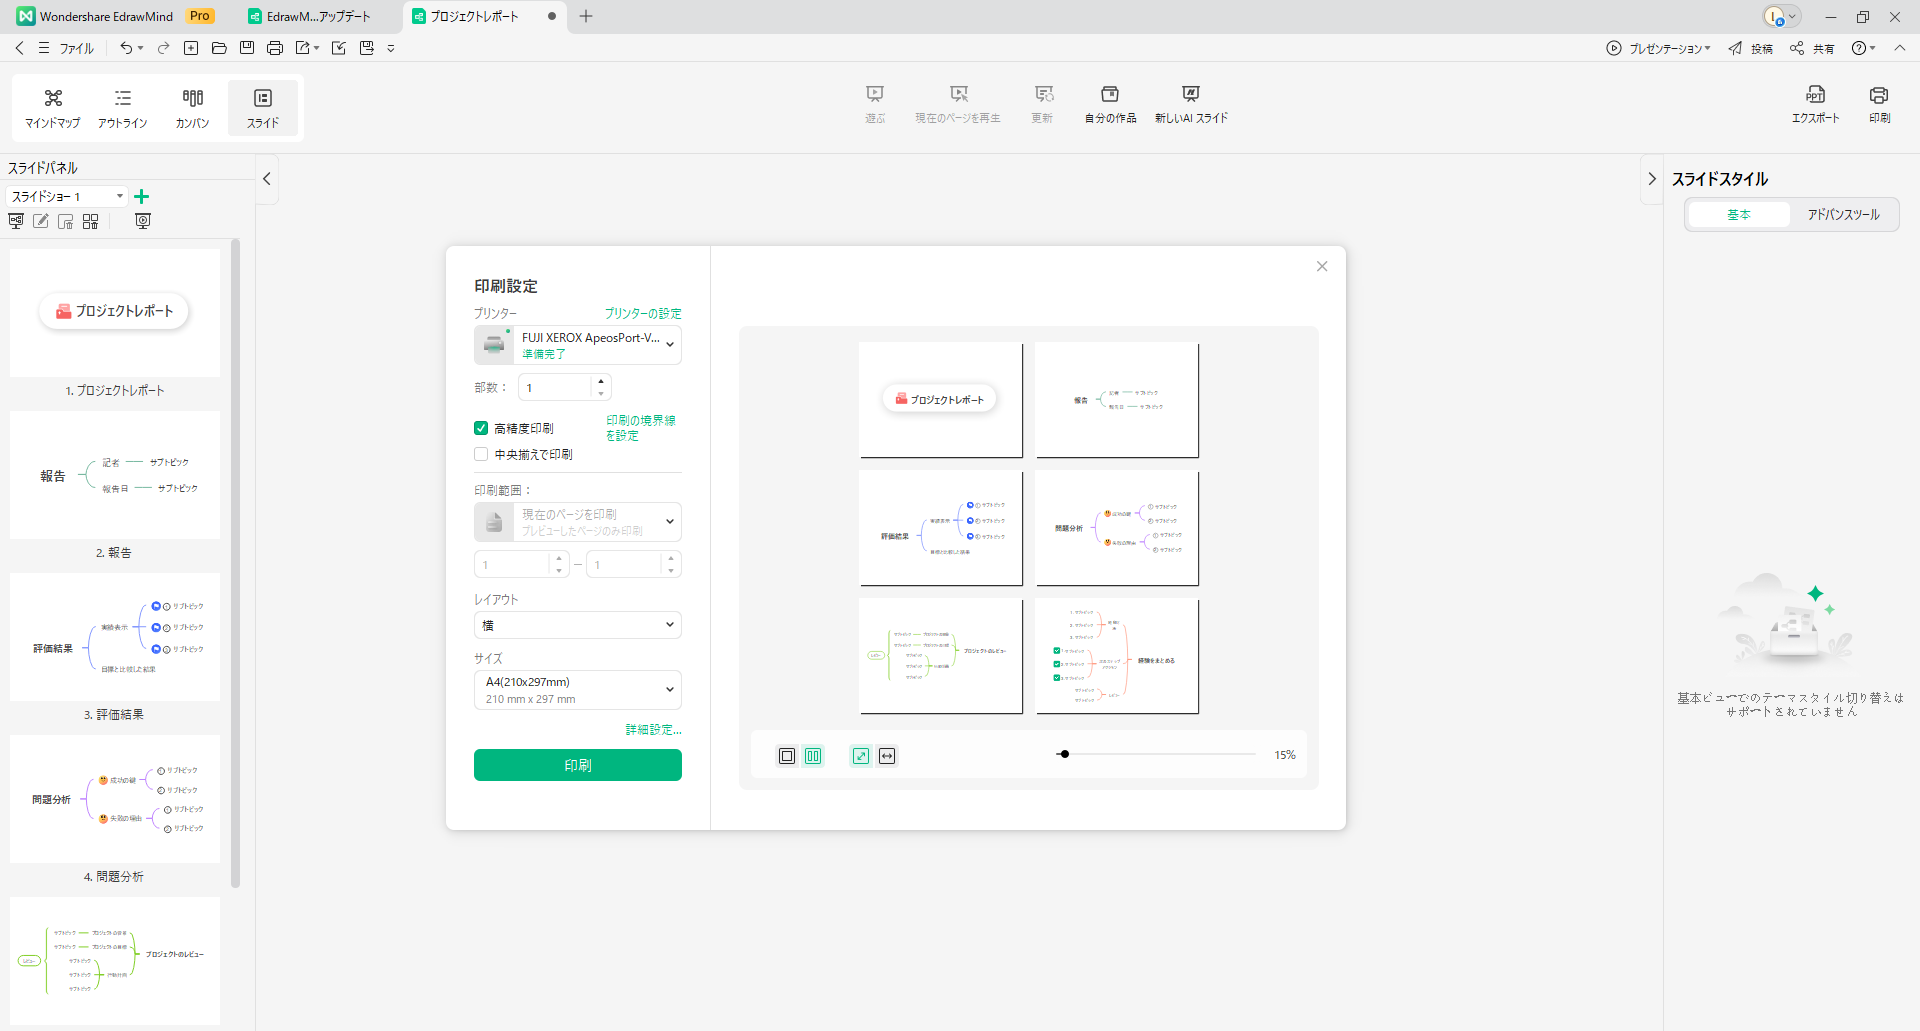Add new slideshow with green plus
This screenshot has width=1920, height=1031.
point(142,197)
